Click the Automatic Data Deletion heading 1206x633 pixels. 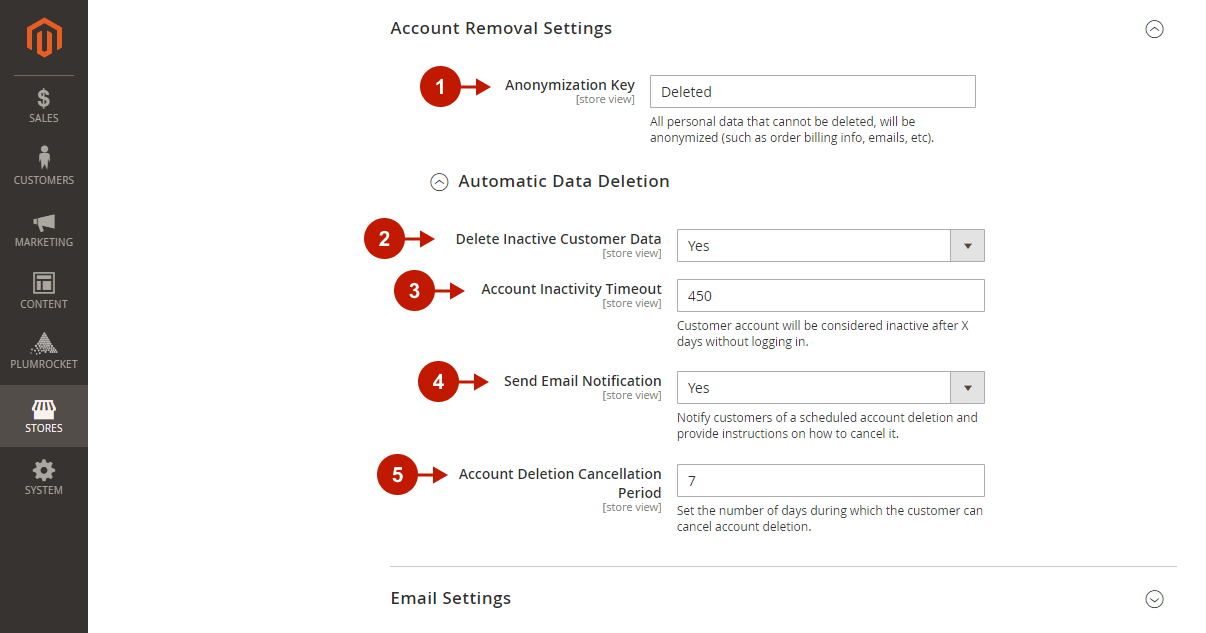(563, 181)
